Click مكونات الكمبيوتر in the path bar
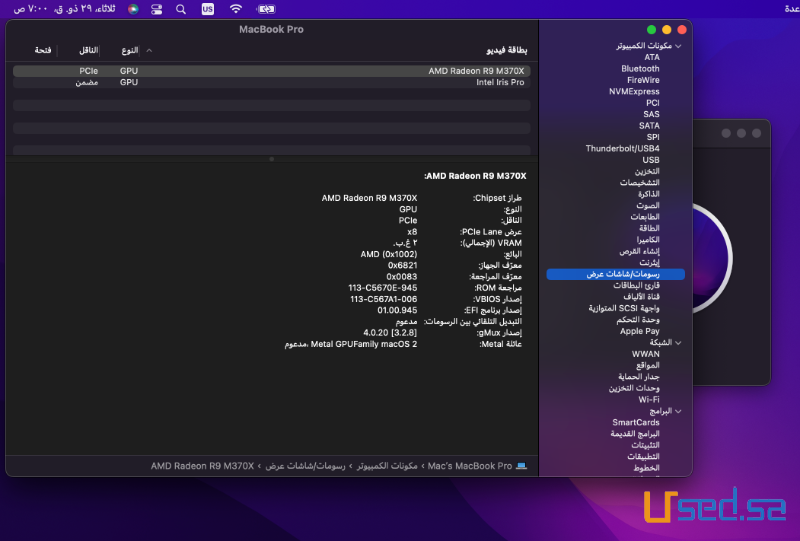This screenshot has height=541, width=800. coord(387,466)
